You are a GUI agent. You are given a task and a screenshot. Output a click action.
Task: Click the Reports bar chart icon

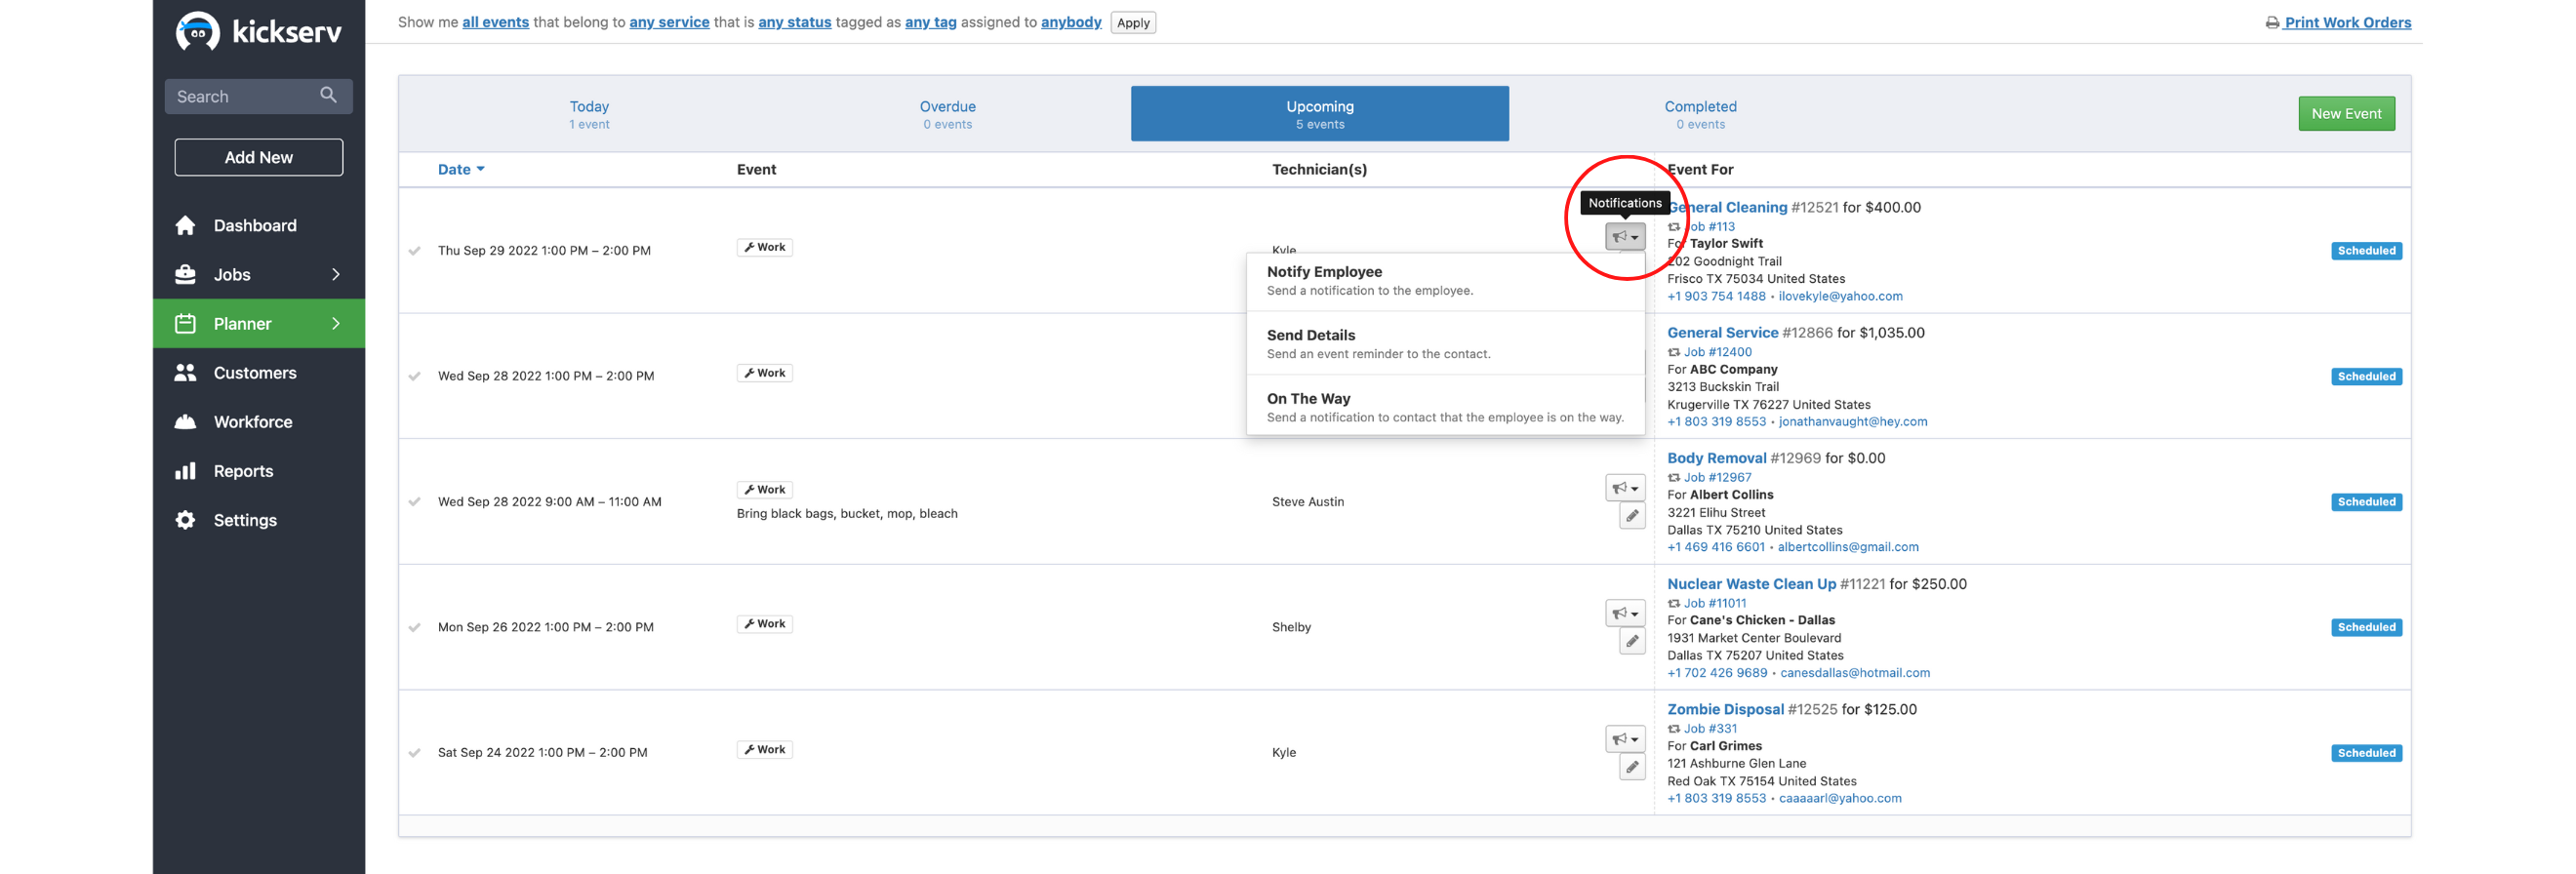[185, 471]
